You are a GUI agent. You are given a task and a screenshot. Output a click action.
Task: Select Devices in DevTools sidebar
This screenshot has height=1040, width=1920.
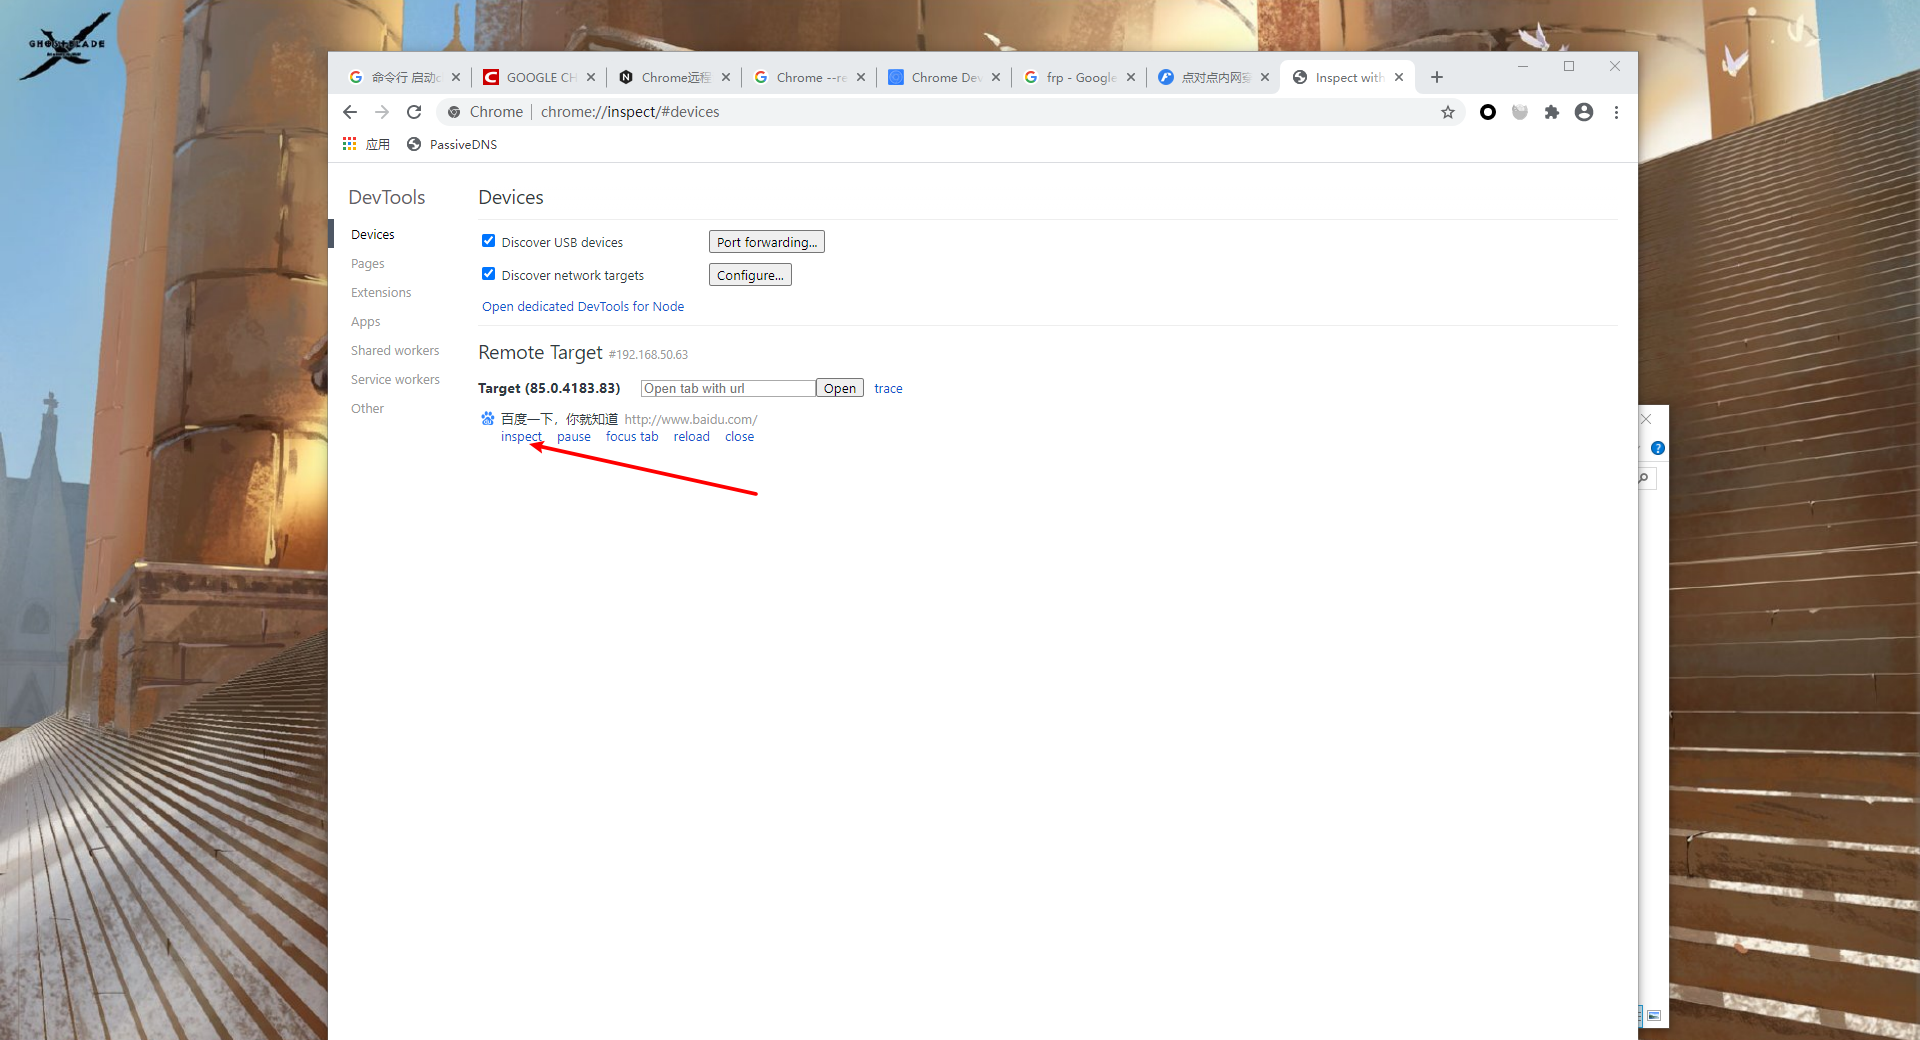click(373, 234)
